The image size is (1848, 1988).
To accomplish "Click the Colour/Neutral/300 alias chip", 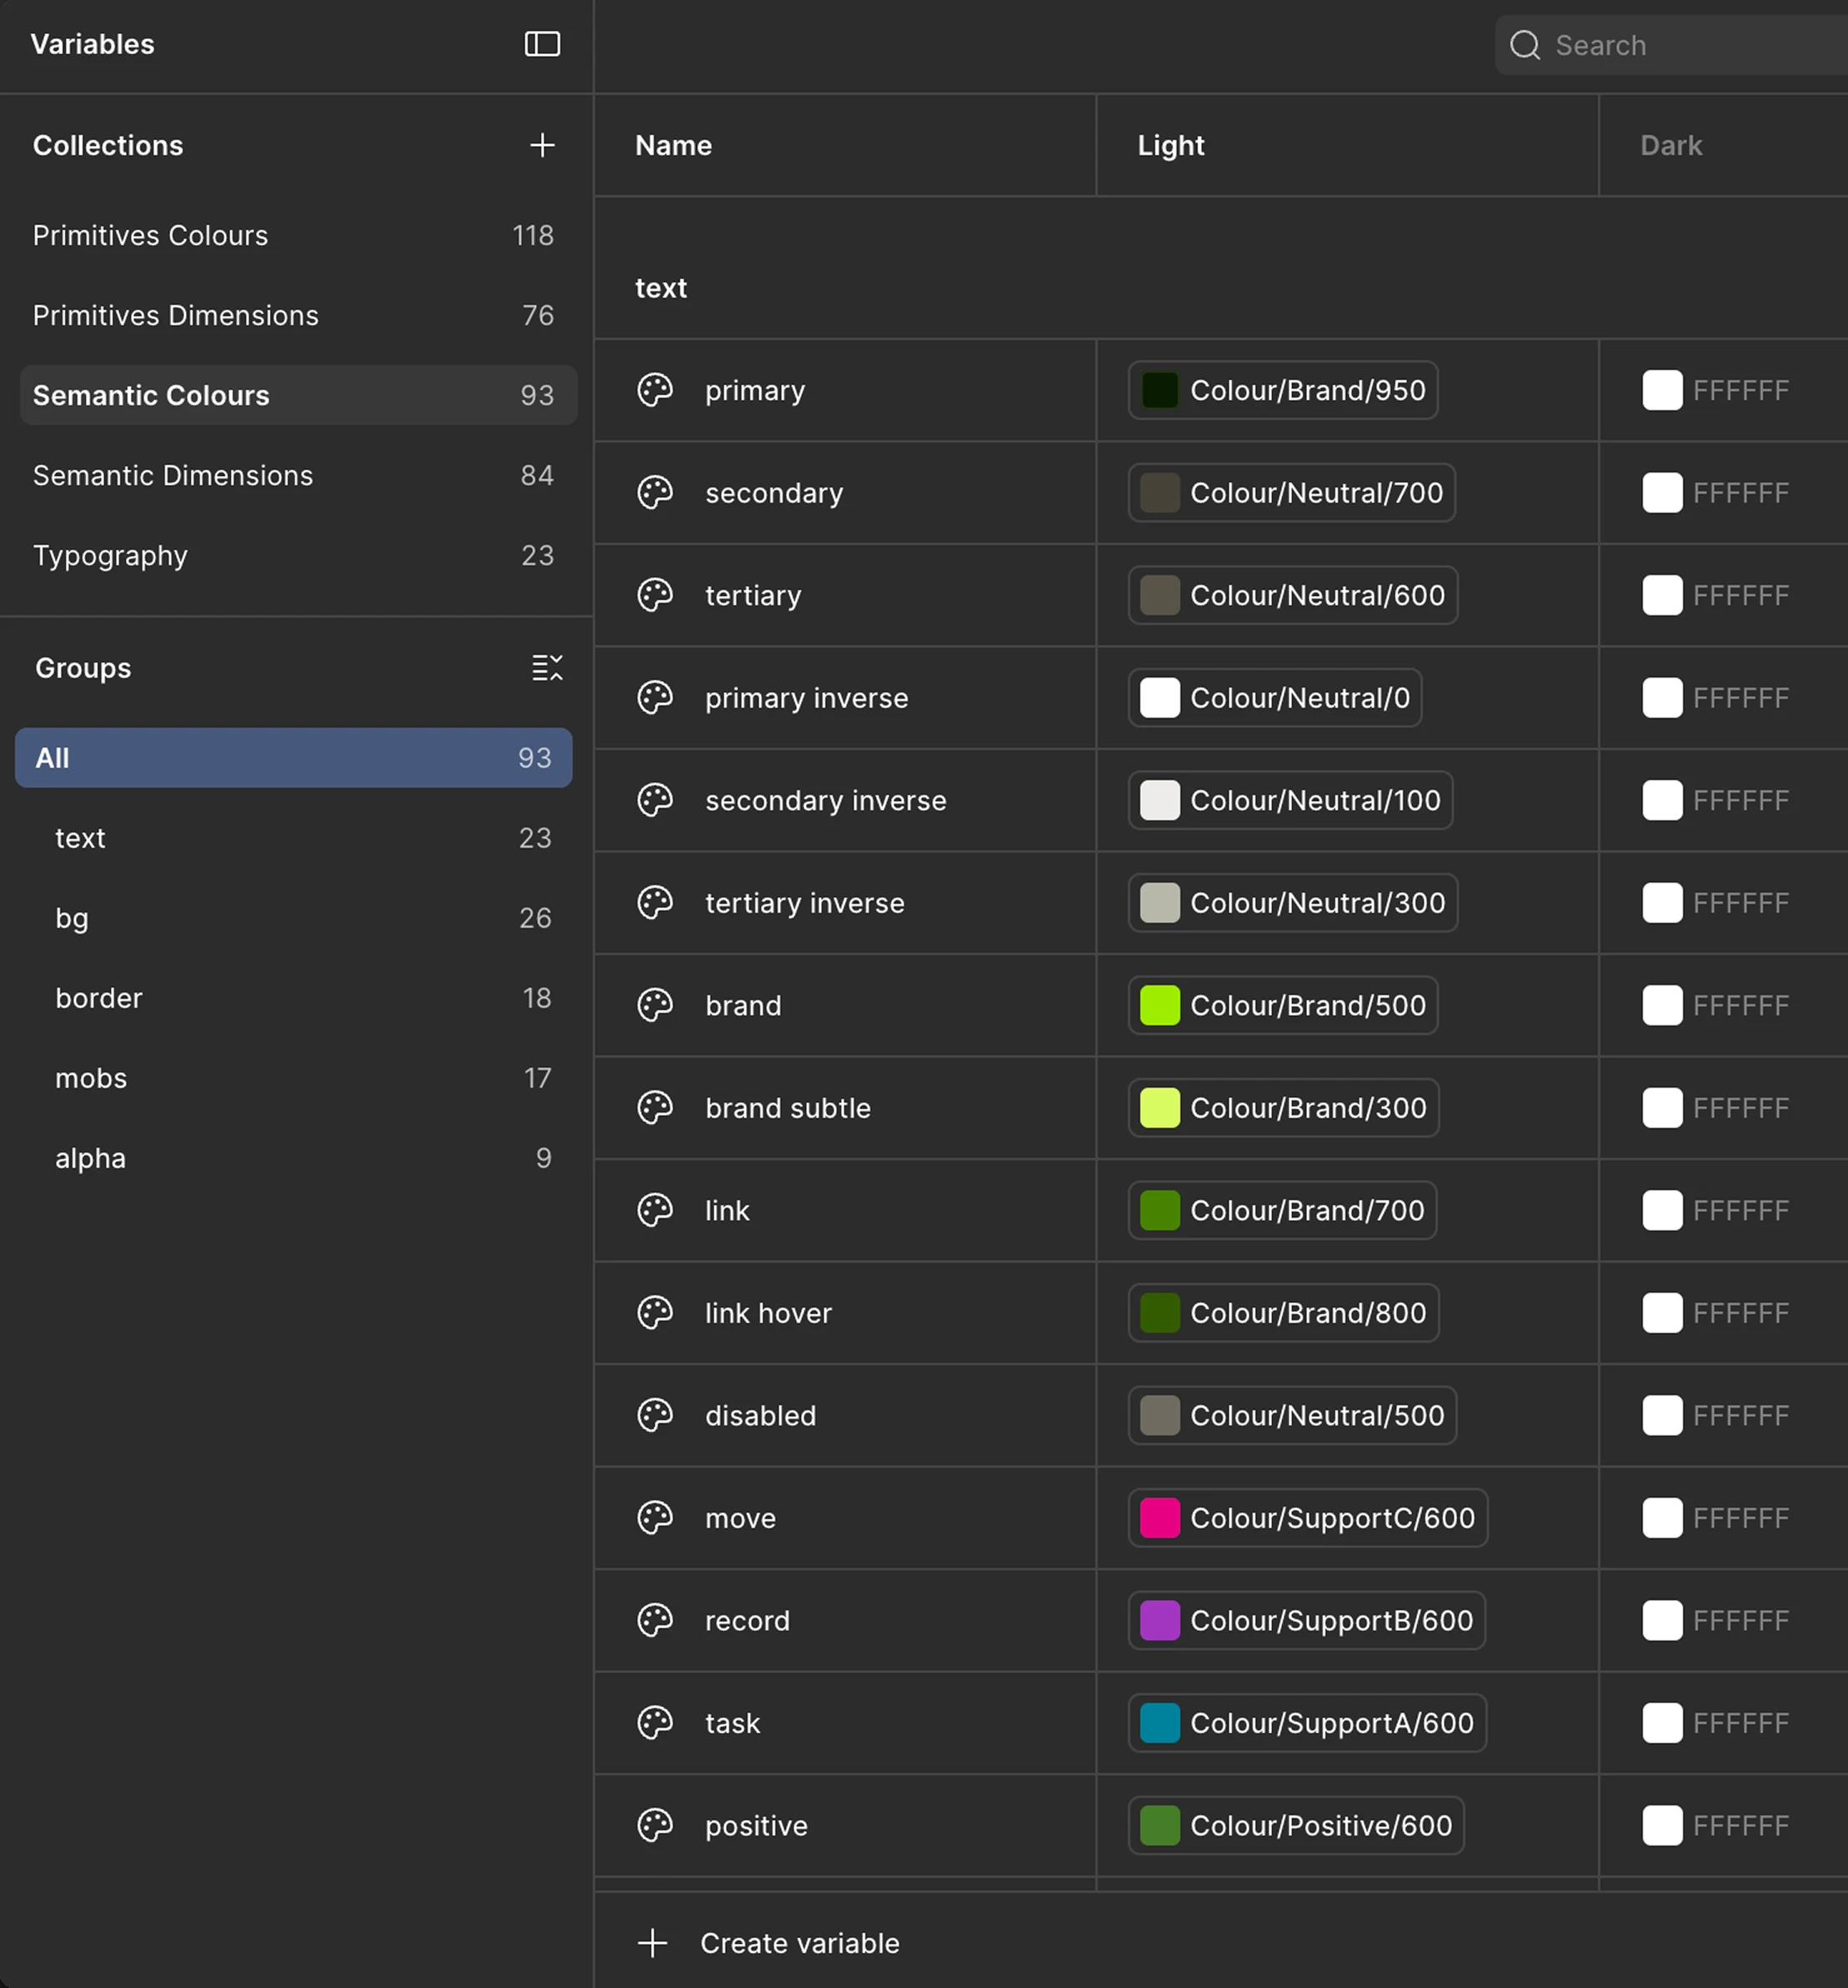I will (1292, 903).
